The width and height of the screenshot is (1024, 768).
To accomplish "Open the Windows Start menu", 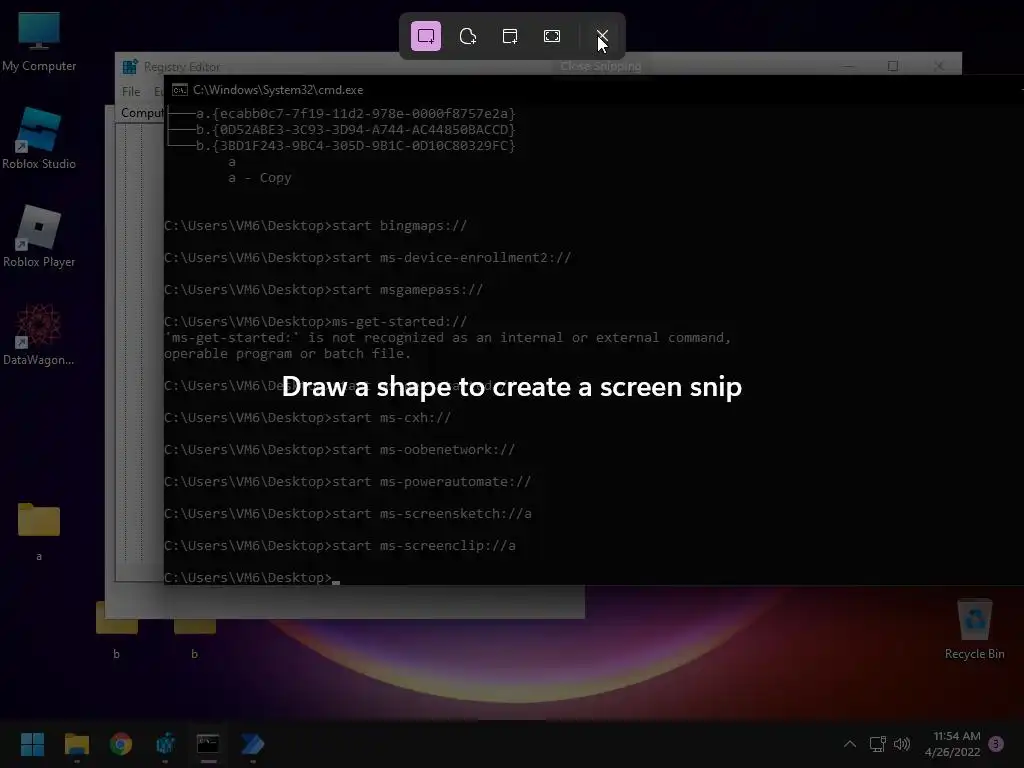I will pyautogui.click(x=32, y=744).
